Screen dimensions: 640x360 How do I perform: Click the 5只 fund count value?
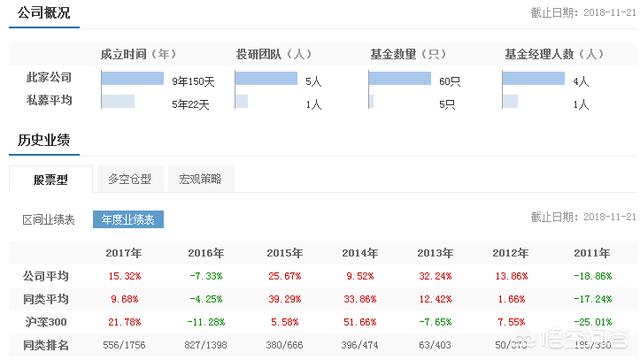[x=447, y=105]
